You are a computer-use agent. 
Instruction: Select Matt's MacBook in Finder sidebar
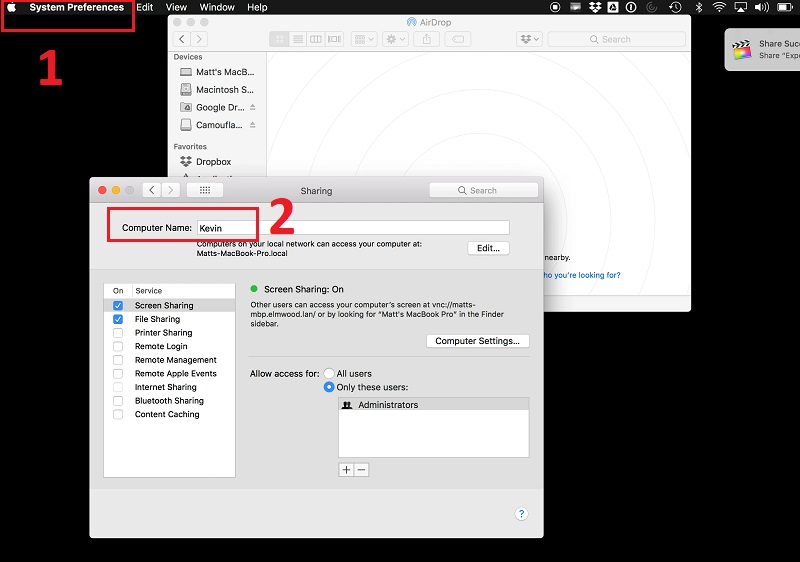[x=218, y=72]
